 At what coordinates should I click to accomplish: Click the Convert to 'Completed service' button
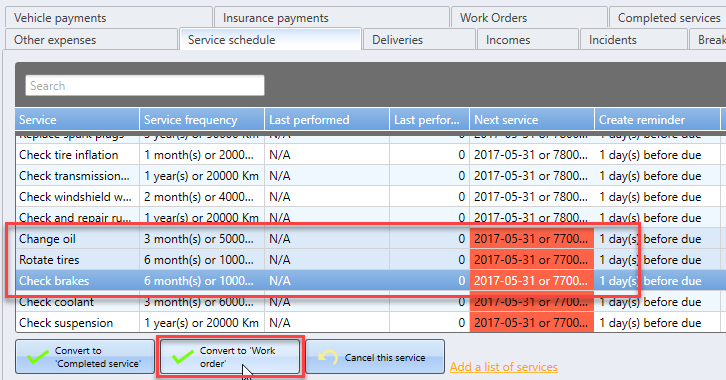(x=85, y=357)
